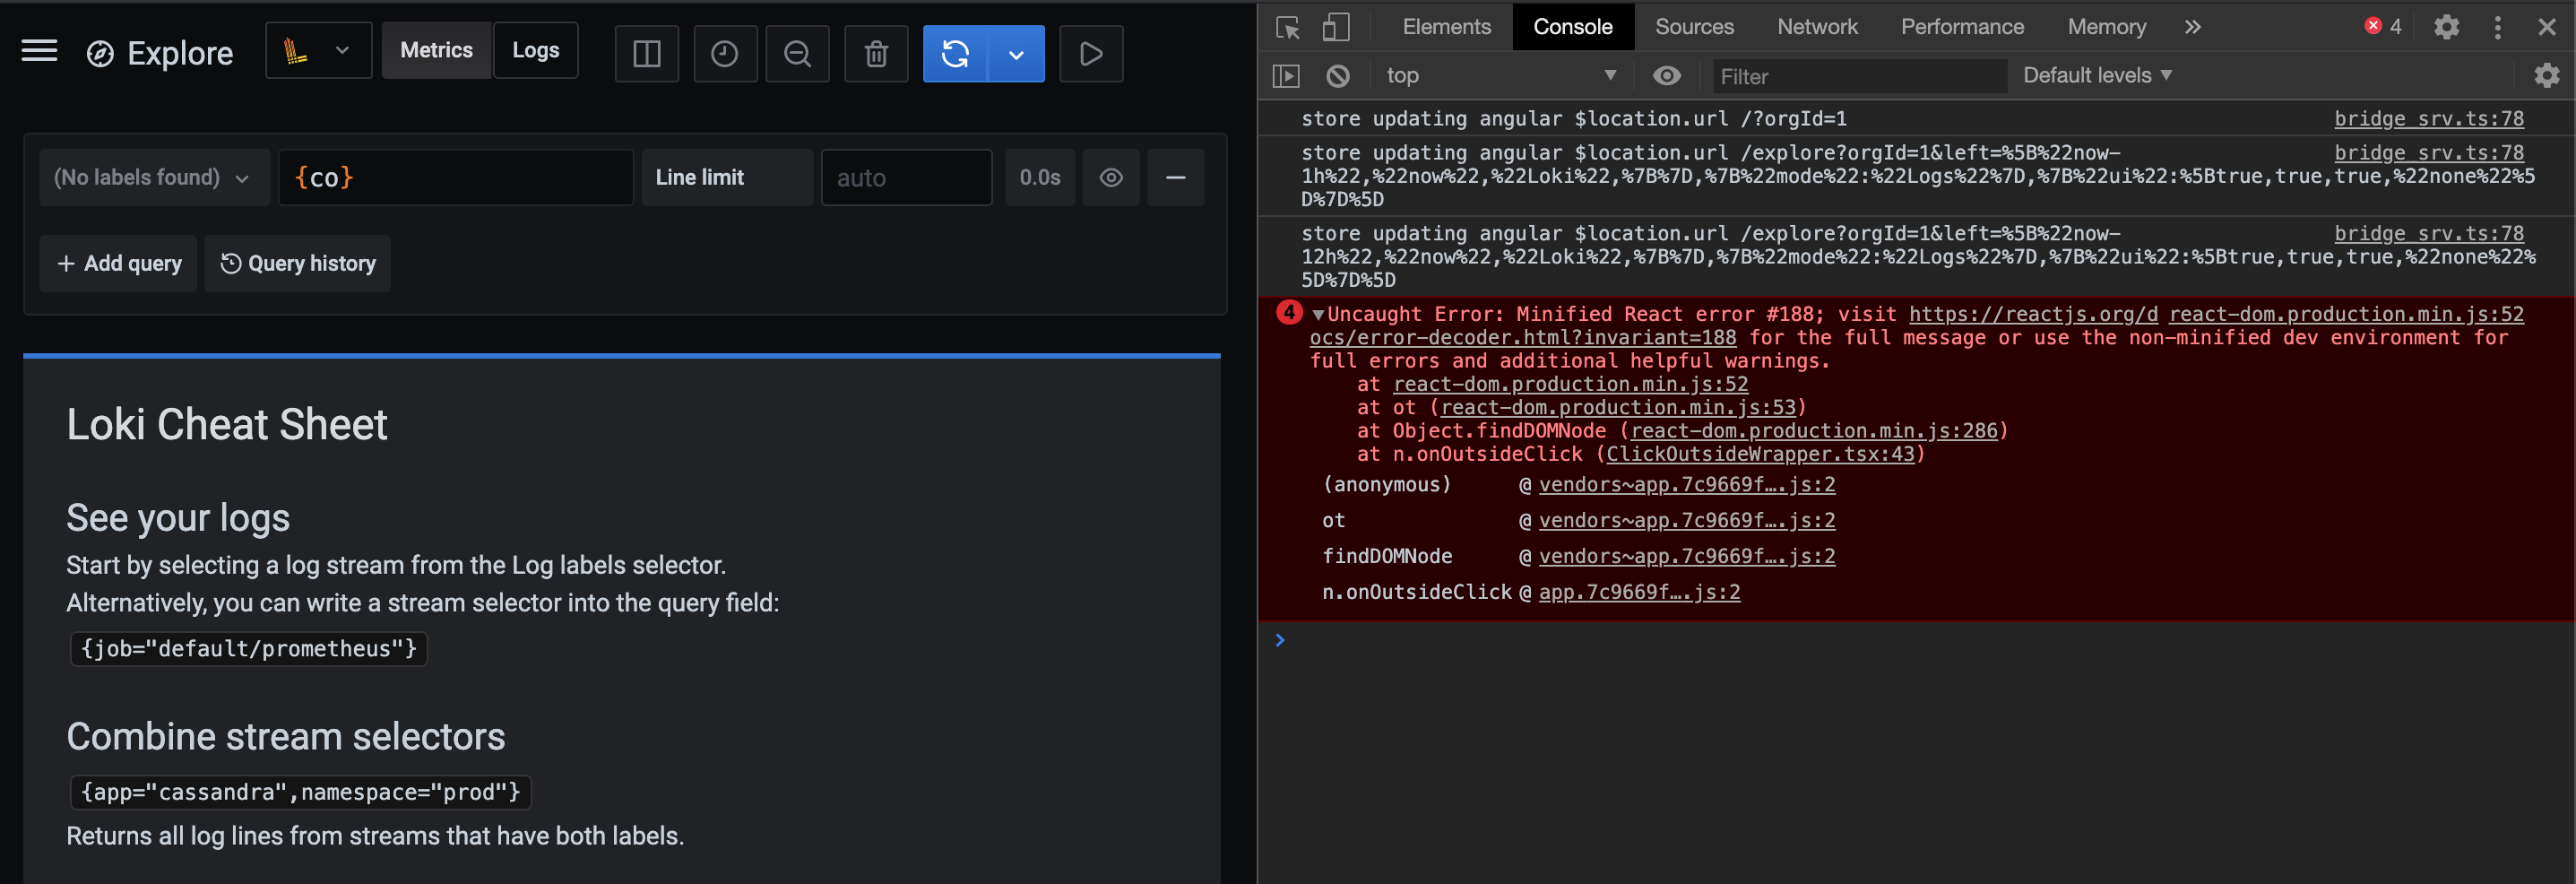Image resolution: width=2576 pixels, height=884 pixels.
Task: Switch to Metrics mode
Action: point(436,51)
